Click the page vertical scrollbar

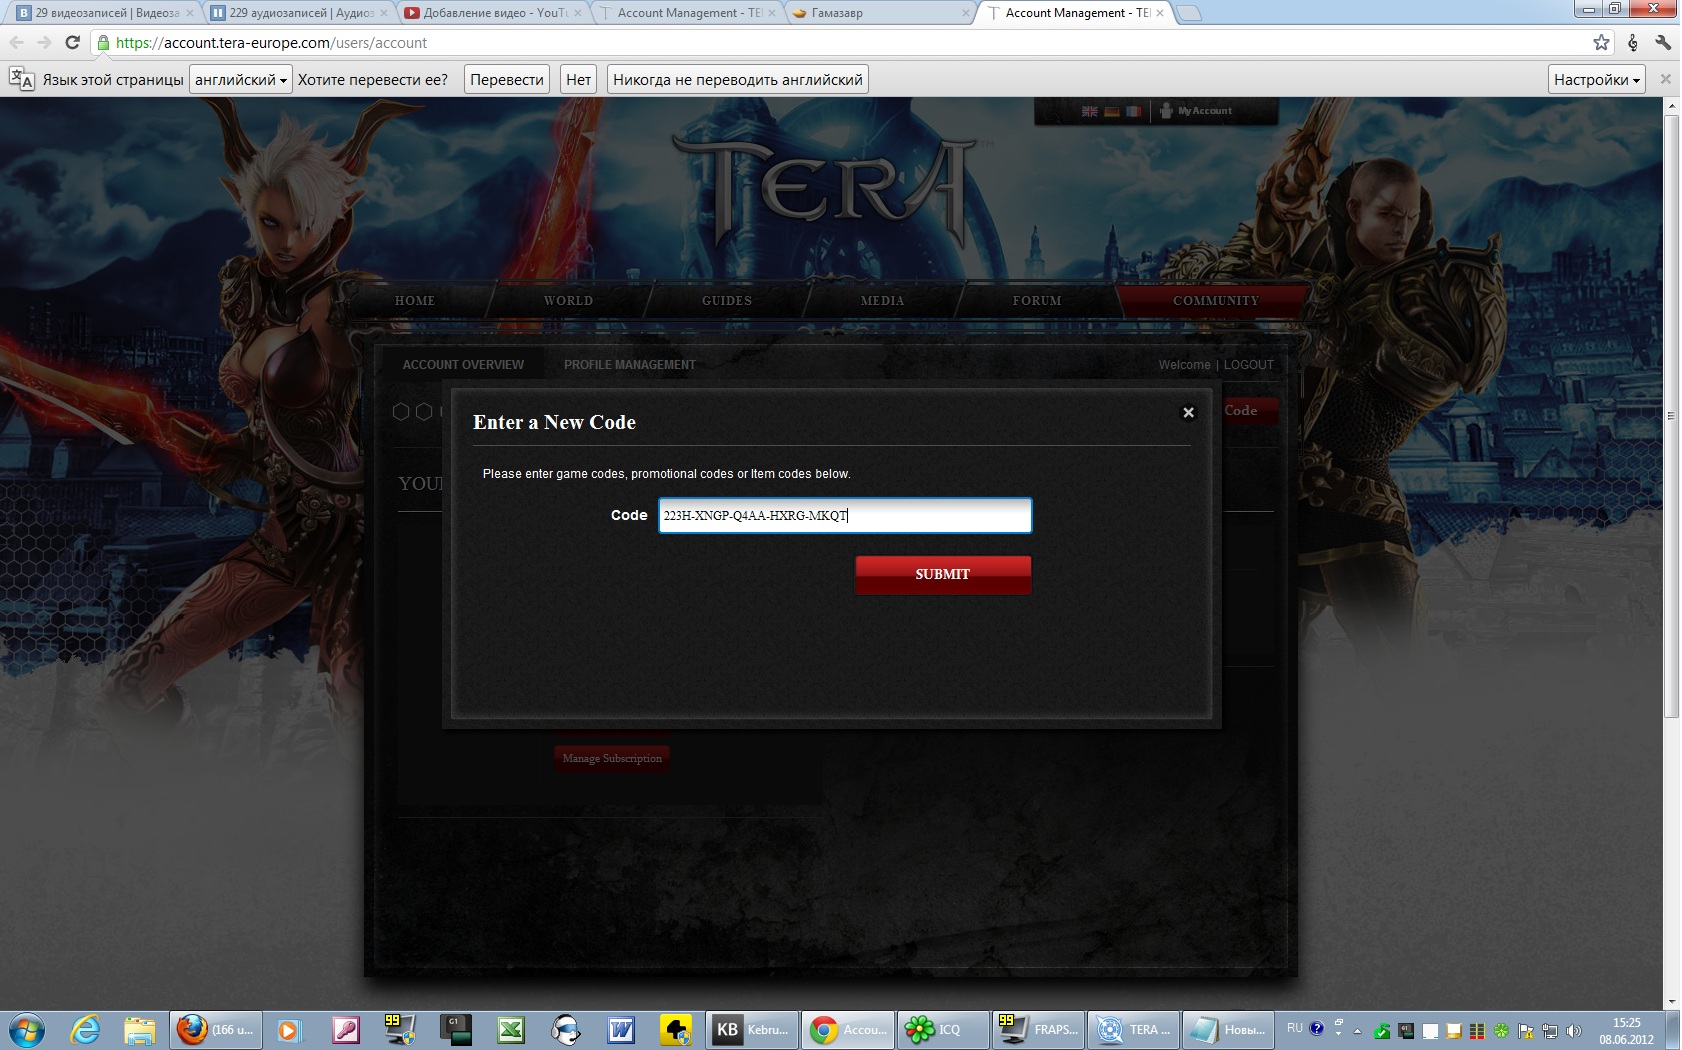pos(1671,415)
